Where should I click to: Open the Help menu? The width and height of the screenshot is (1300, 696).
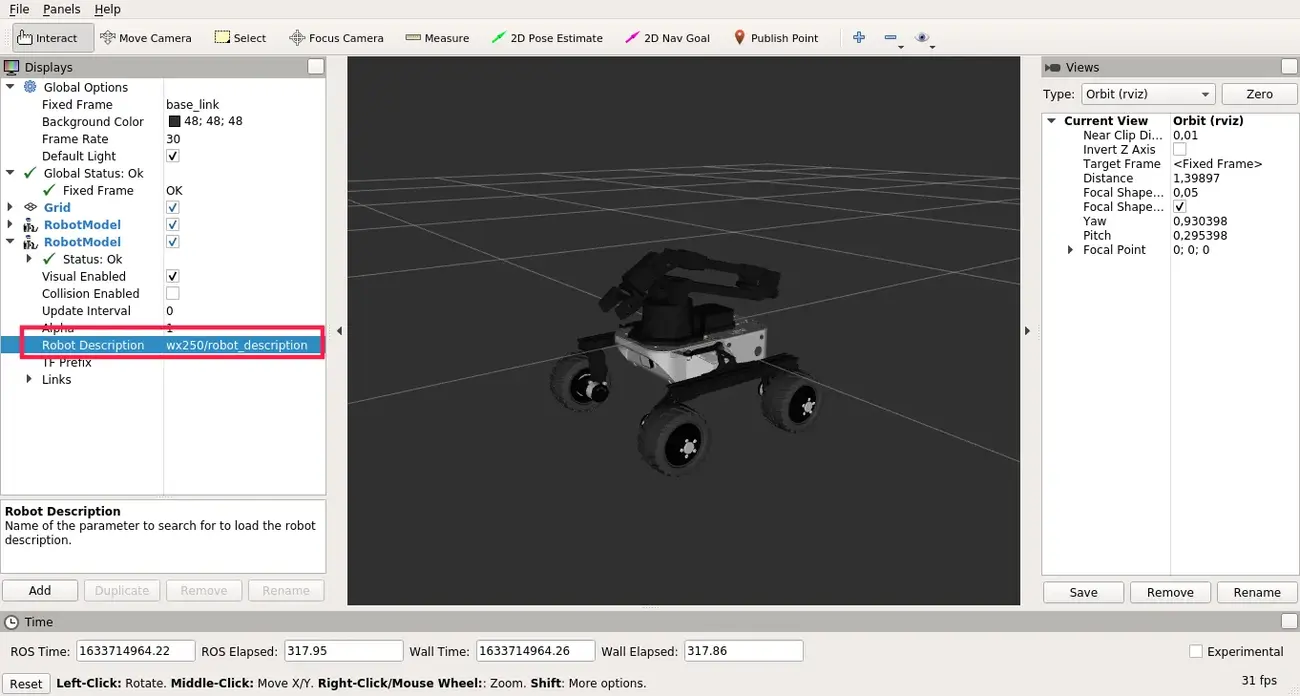tap(107, 9)
